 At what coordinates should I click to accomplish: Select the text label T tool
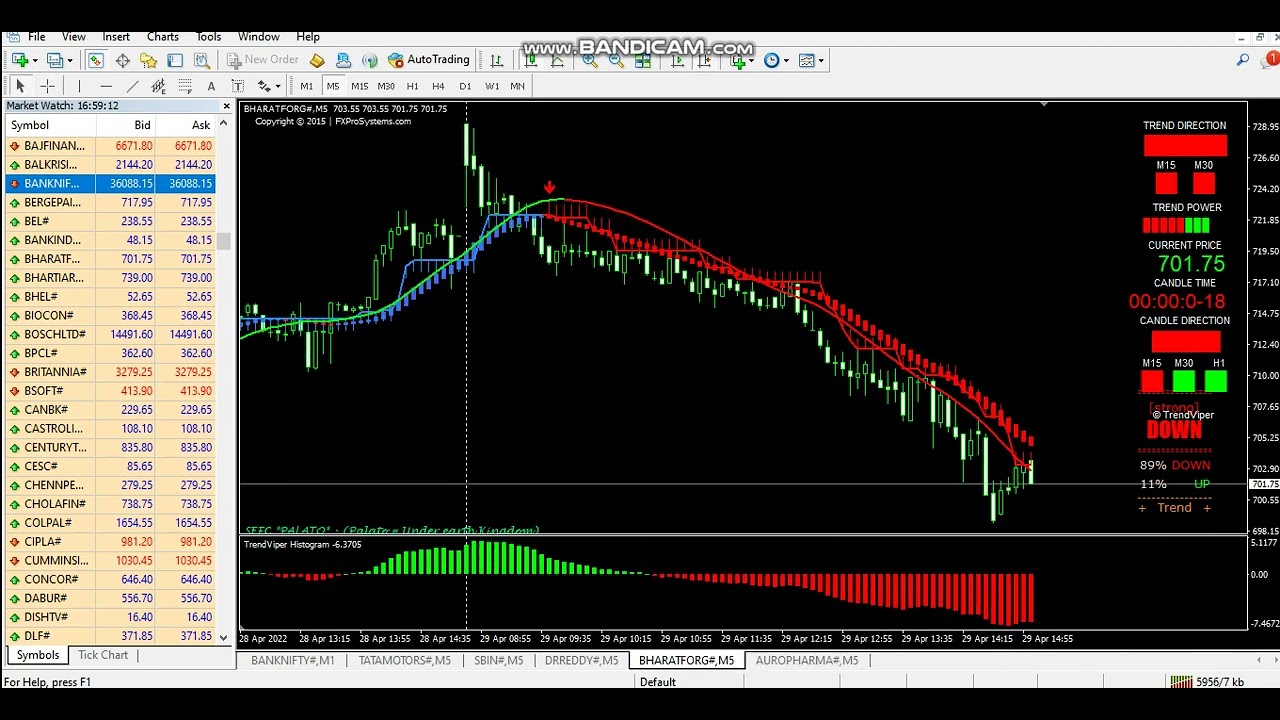point(237,86)
